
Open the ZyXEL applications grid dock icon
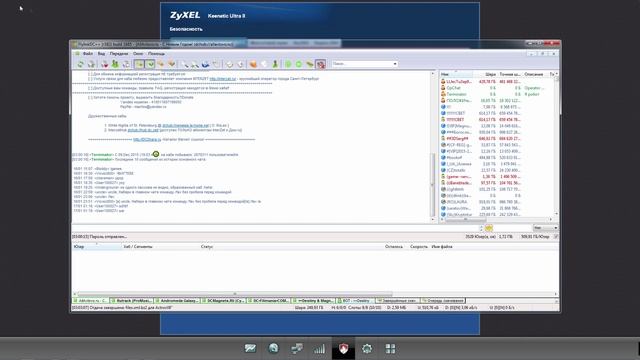390,348
